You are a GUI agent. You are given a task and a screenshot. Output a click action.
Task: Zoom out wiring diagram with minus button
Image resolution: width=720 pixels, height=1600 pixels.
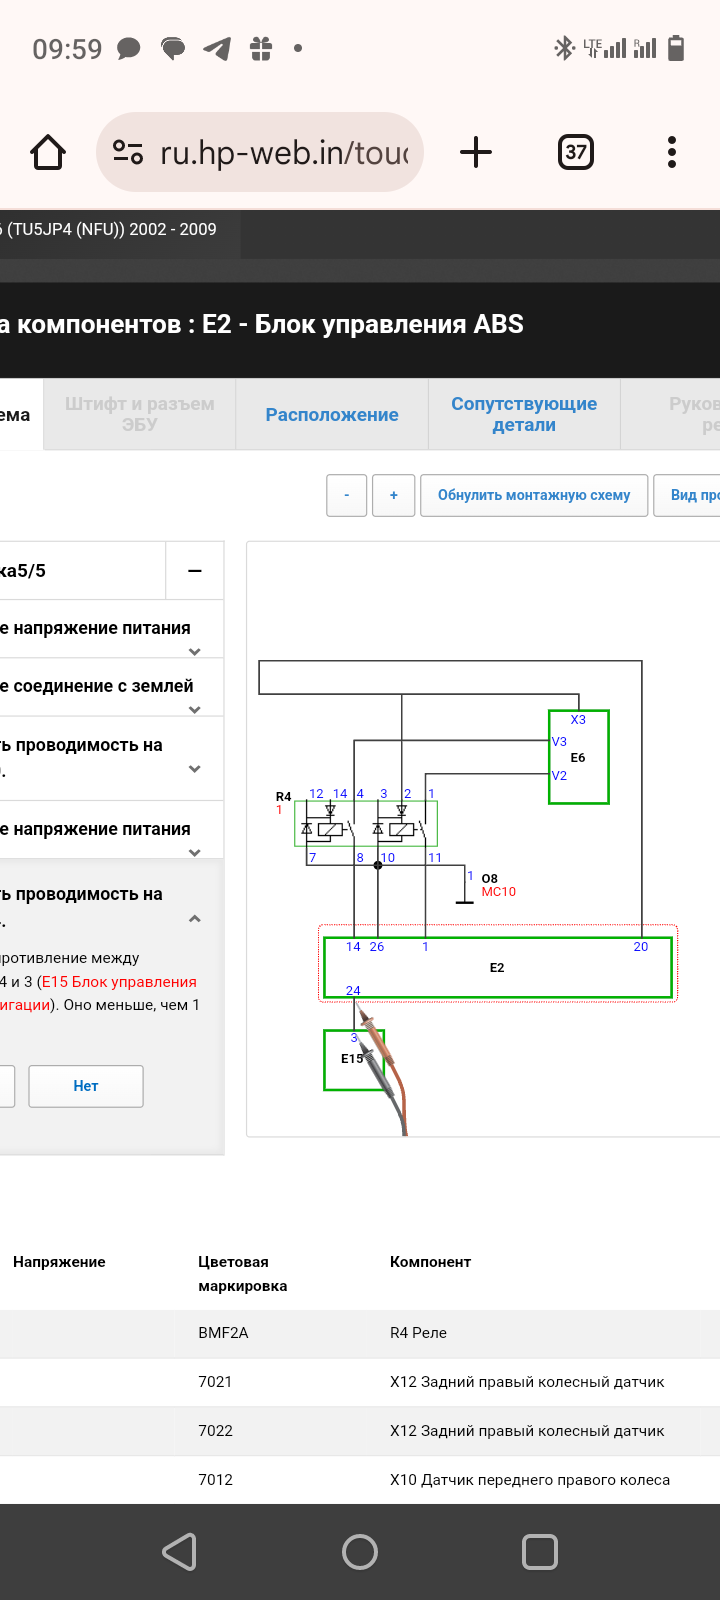(347, 495)
